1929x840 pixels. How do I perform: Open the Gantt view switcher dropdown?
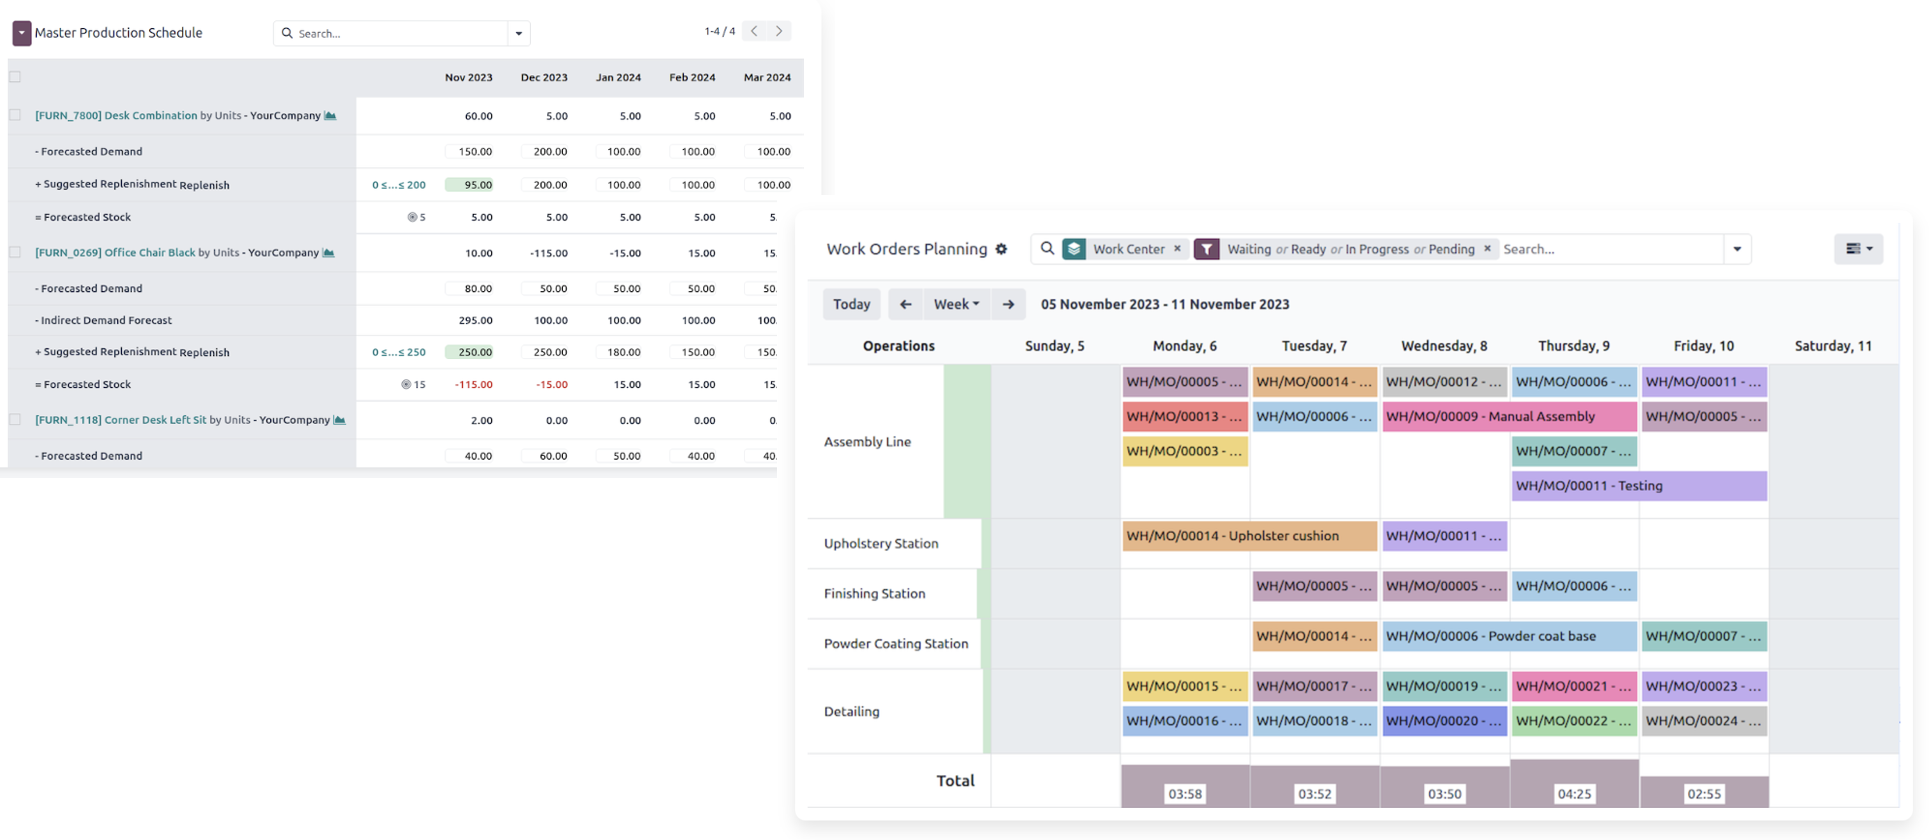click(x=1858, y=249)
